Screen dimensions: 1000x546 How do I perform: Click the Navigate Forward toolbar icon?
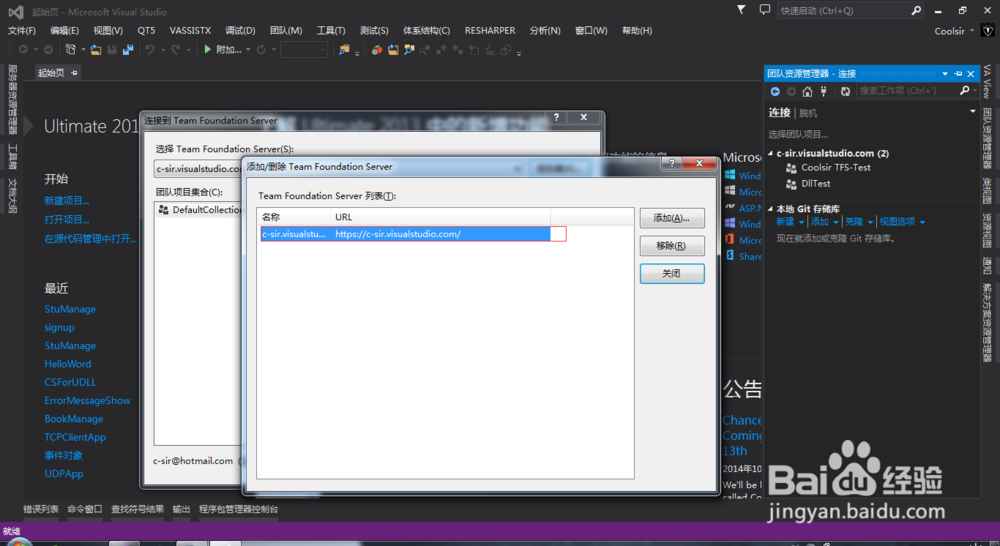48,49
